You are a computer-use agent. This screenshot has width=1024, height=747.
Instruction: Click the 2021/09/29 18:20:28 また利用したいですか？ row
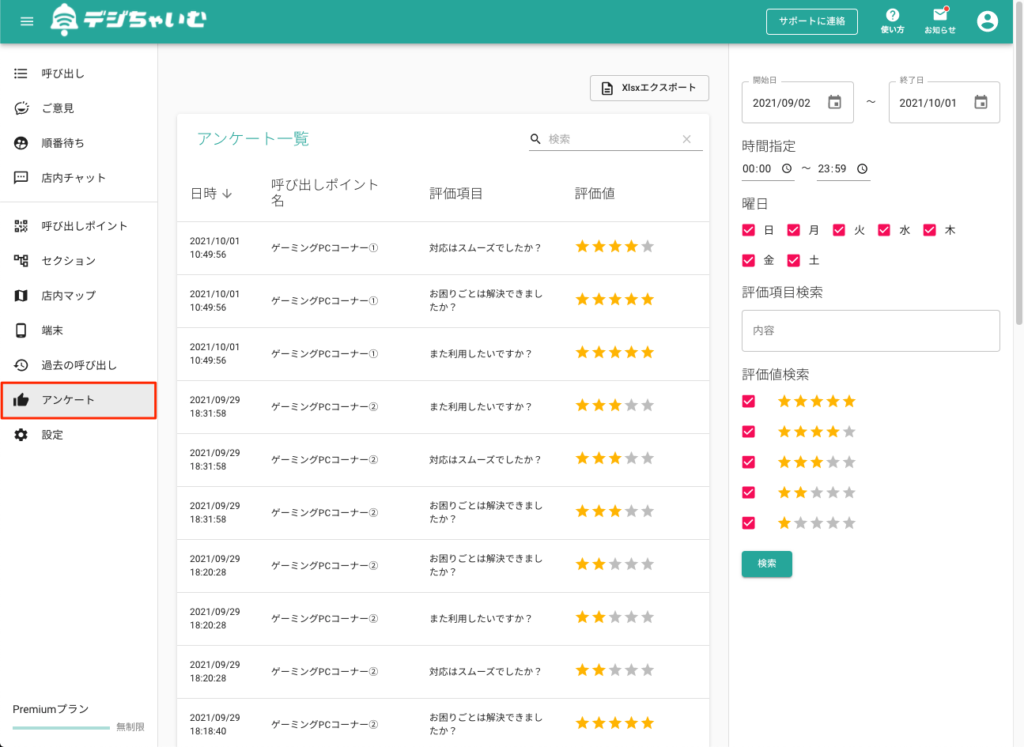coord(443,618)
